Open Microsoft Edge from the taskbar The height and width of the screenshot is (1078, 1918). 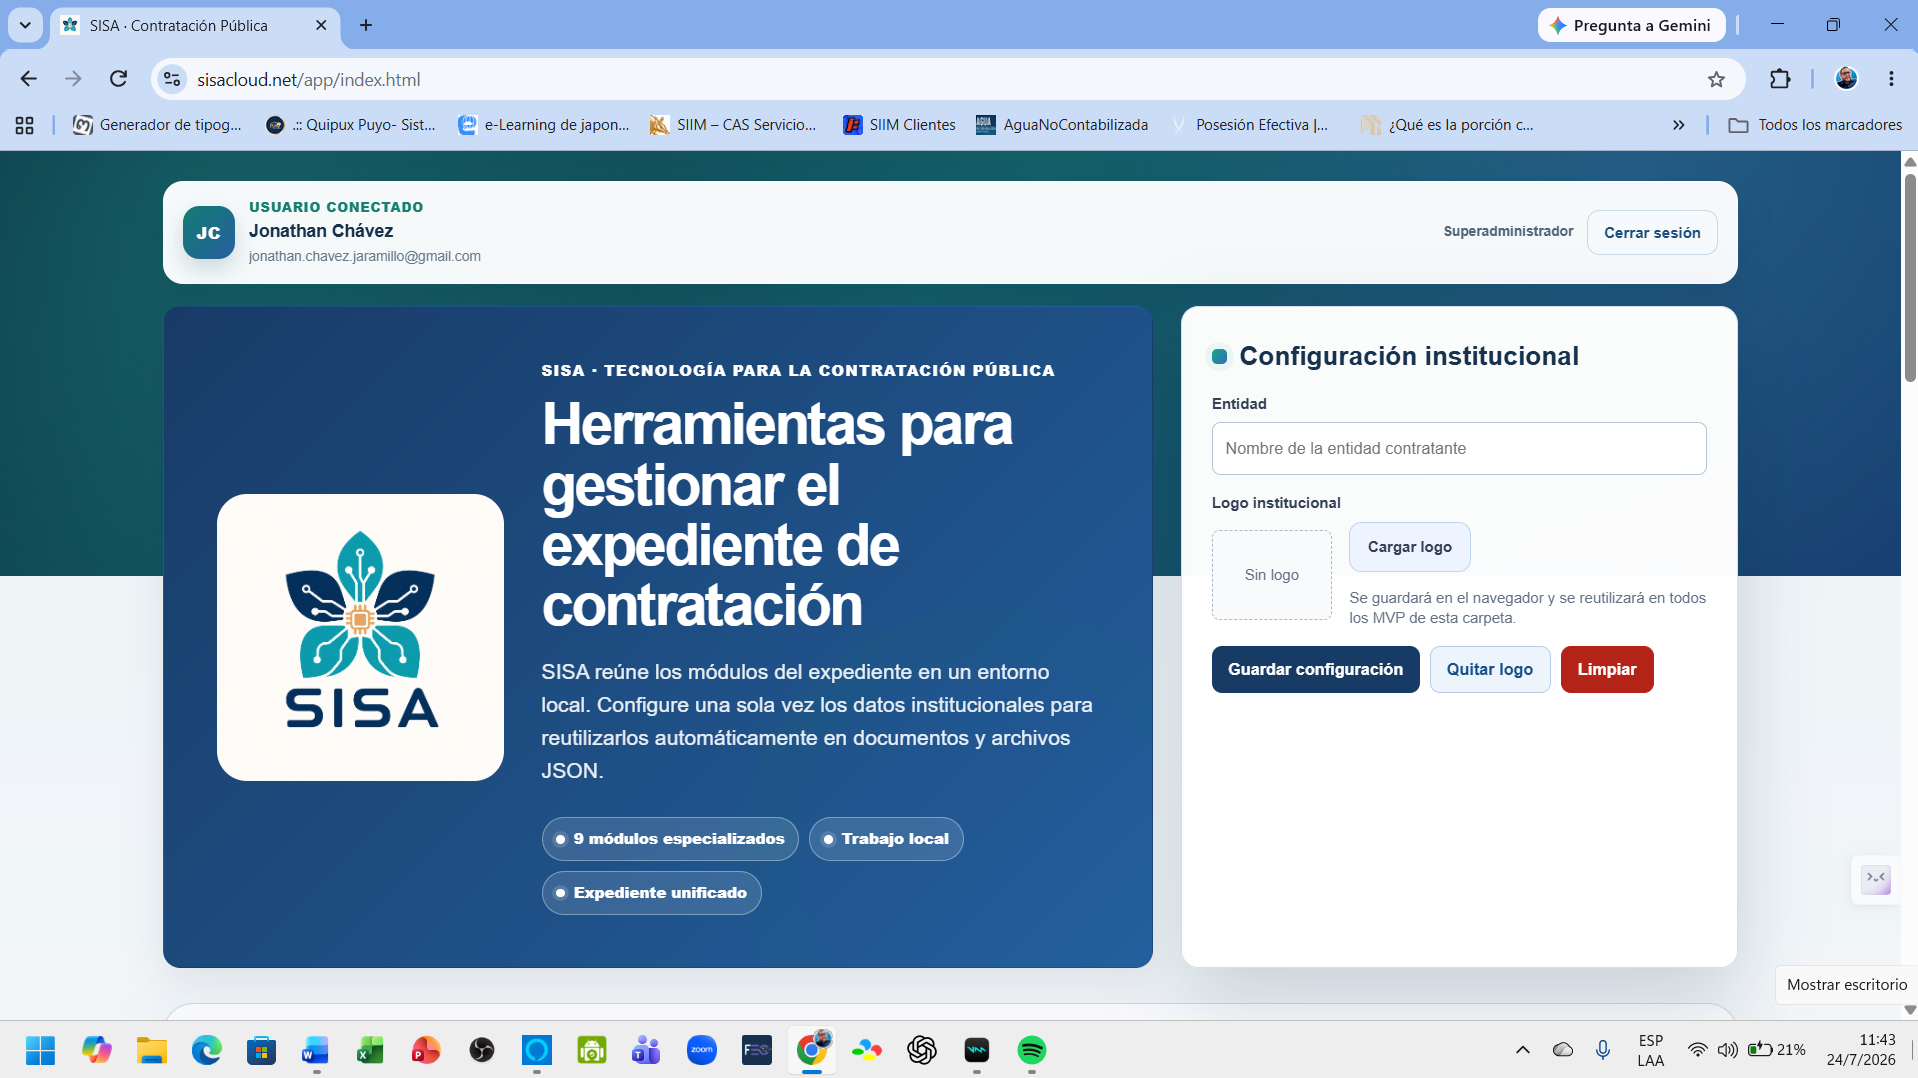click(x=207, y=1050)
